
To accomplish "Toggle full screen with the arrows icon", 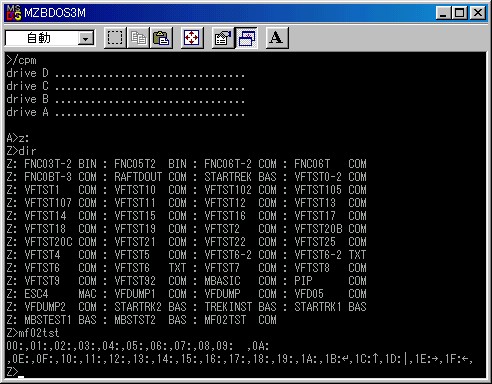I will 192,38.
